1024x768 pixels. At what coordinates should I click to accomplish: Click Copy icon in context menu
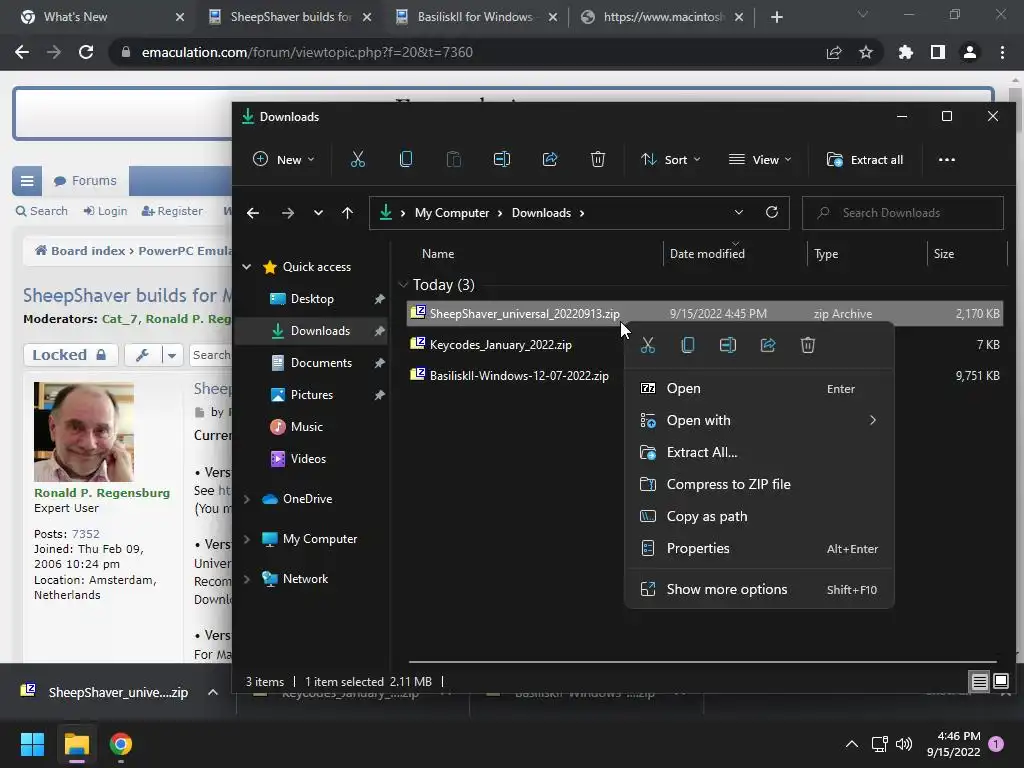pyautogui.click(x=688, y=345)
